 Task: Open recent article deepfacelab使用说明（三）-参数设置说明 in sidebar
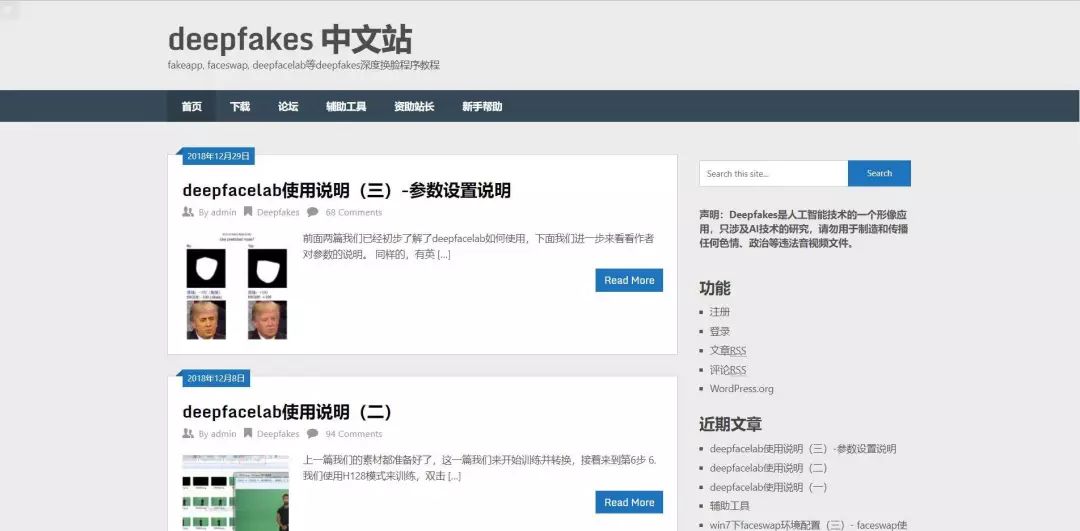803,449
